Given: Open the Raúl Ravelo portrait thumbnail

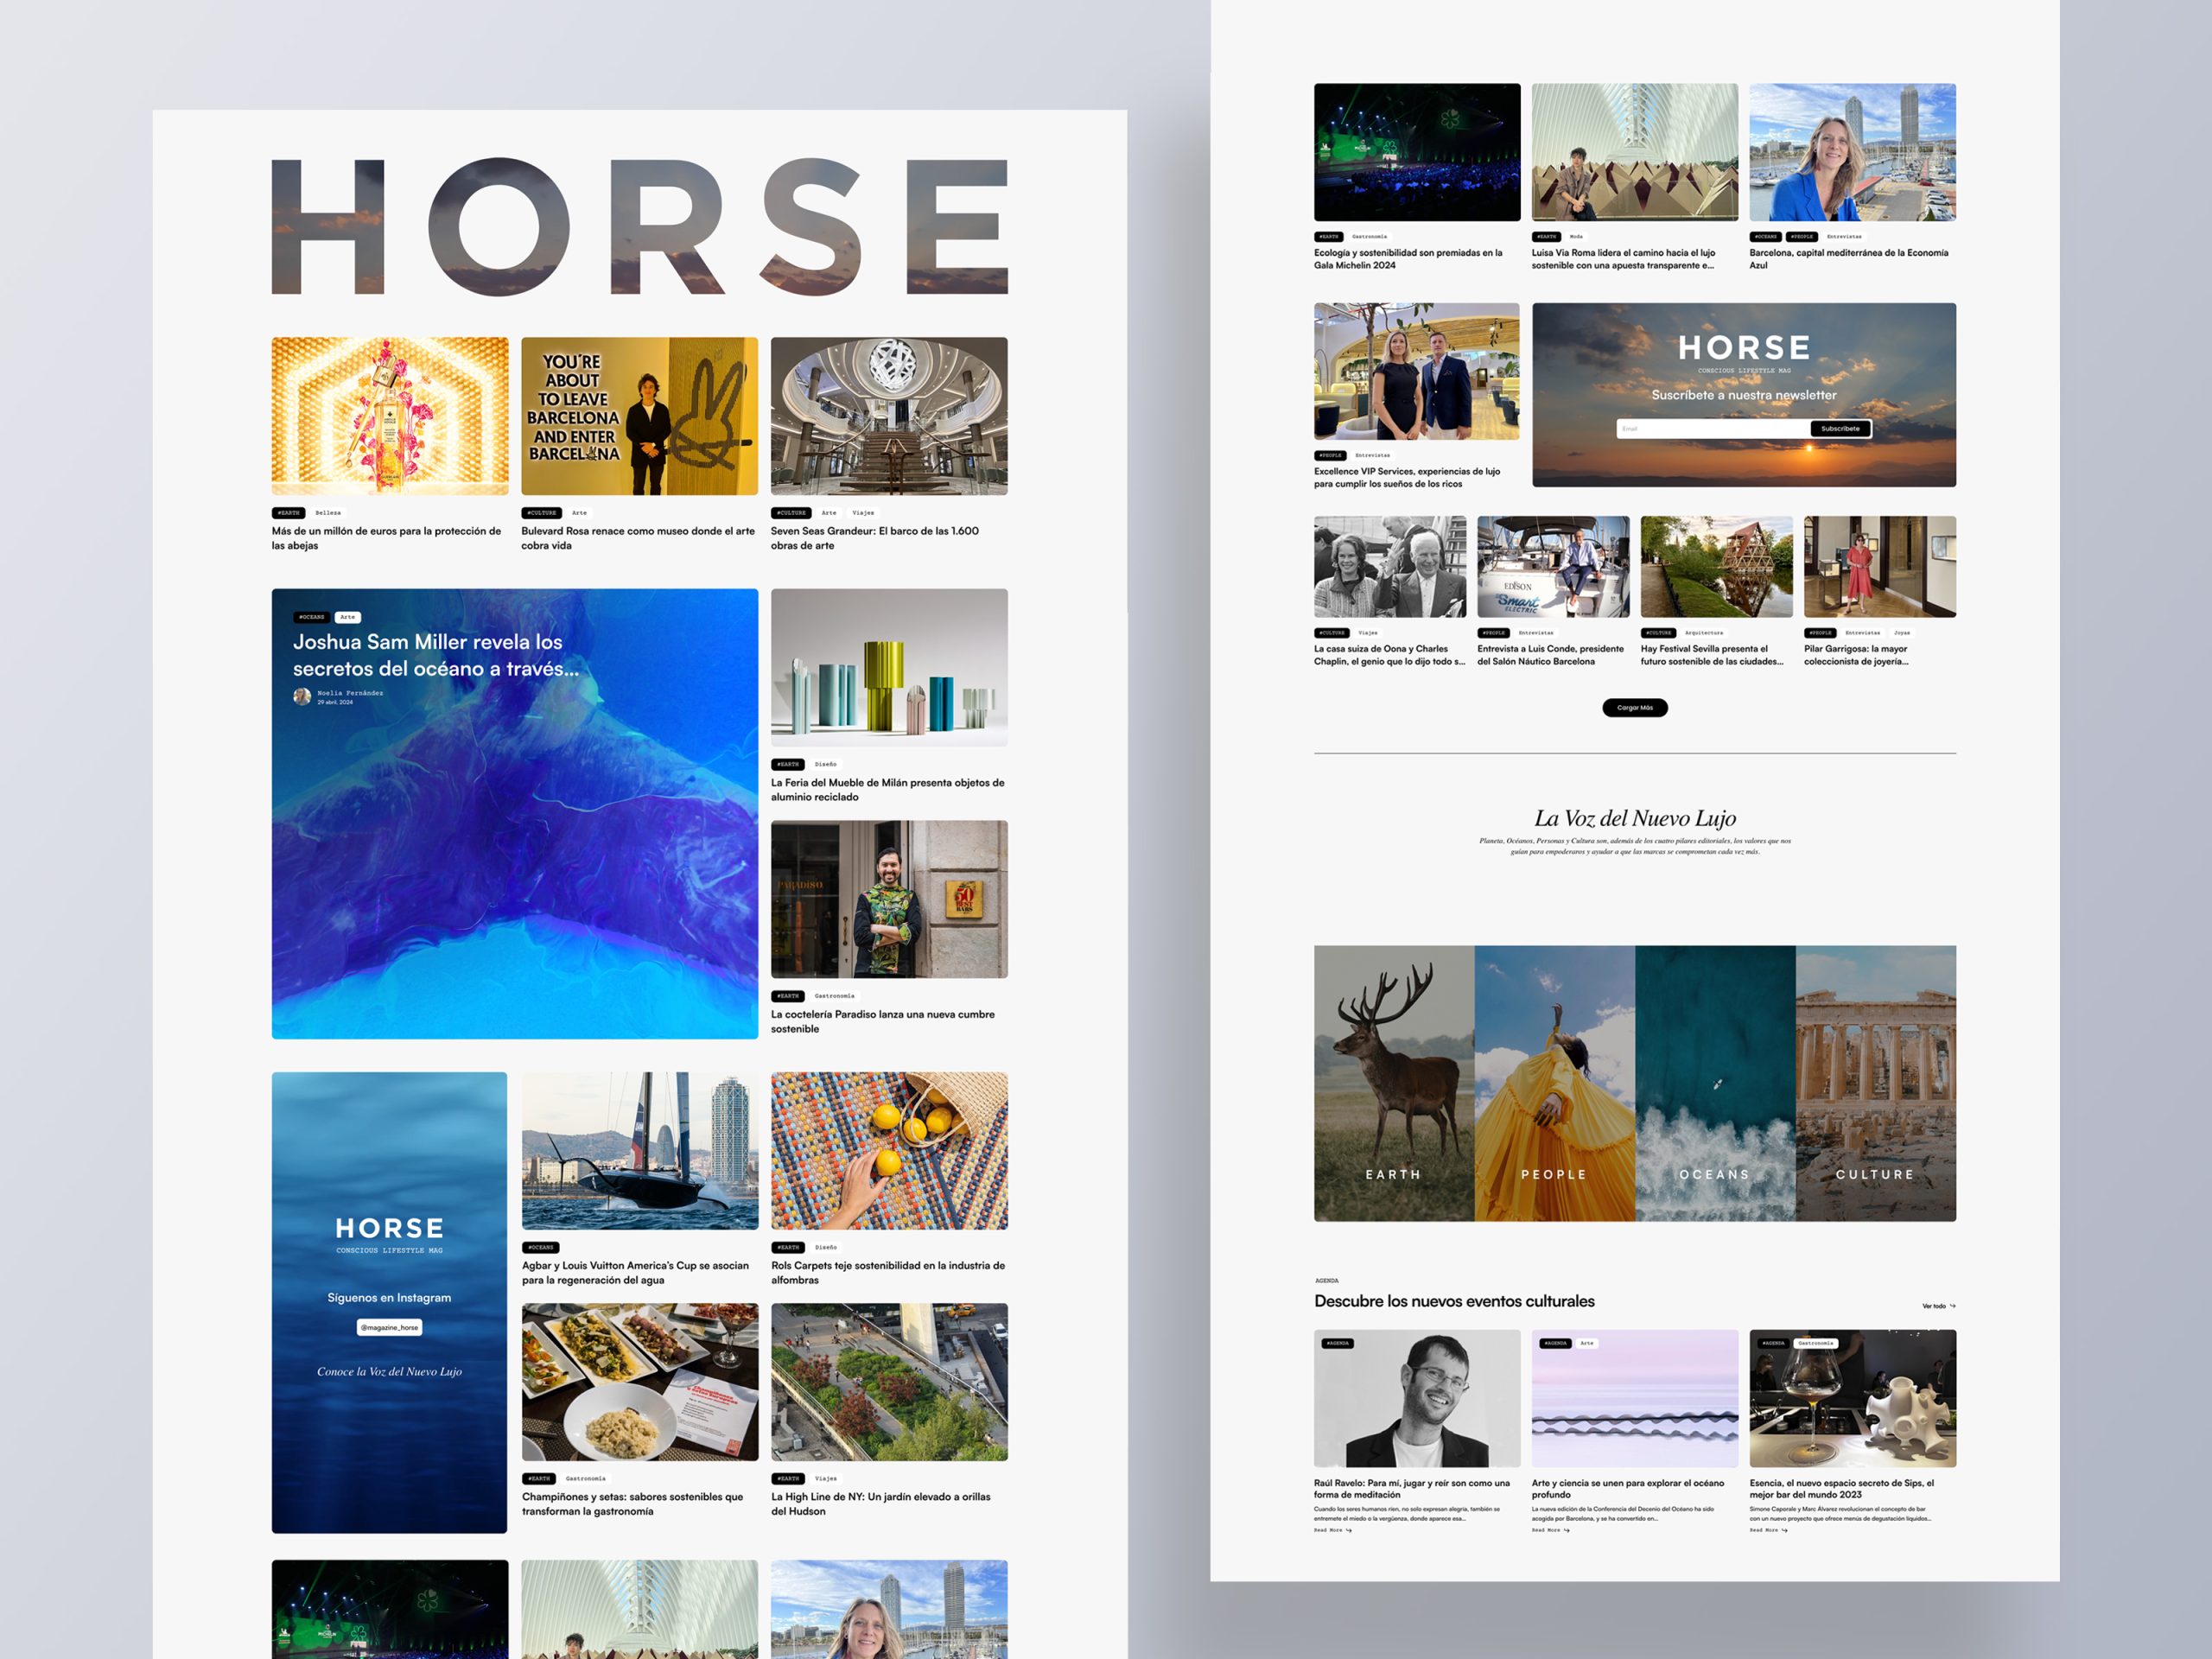Looking at the screenshot, I should 1417,1398.
